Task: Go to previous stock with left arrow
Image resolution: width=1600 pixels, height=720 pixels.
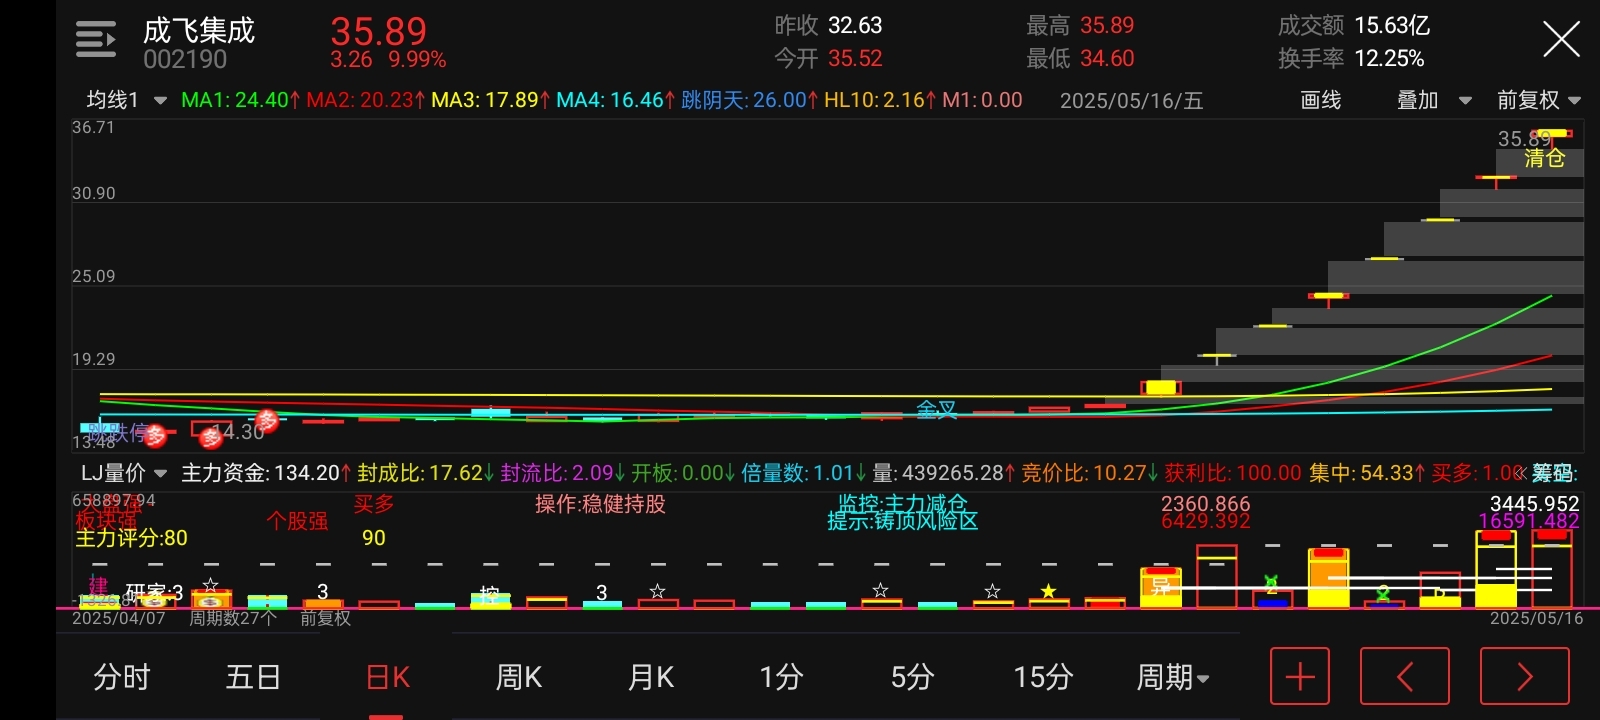Action: click(x=1405, y=677)
